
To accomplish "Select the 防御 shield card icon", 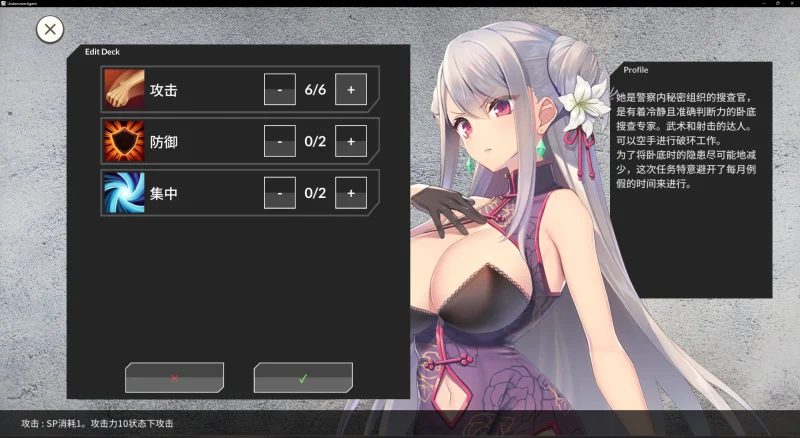I will coord(124,141).
